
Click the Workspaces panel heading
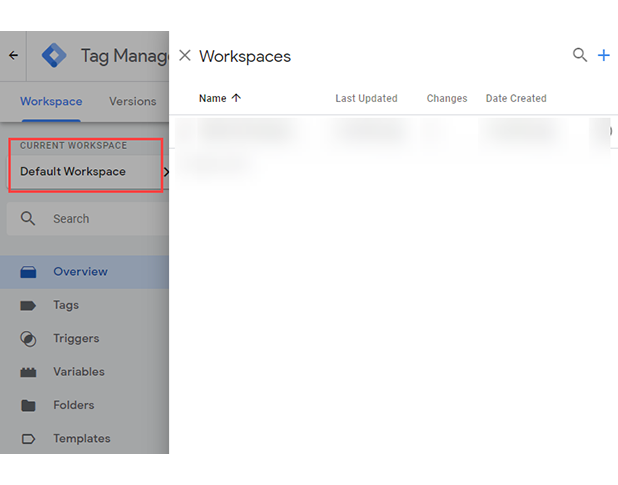245,56
